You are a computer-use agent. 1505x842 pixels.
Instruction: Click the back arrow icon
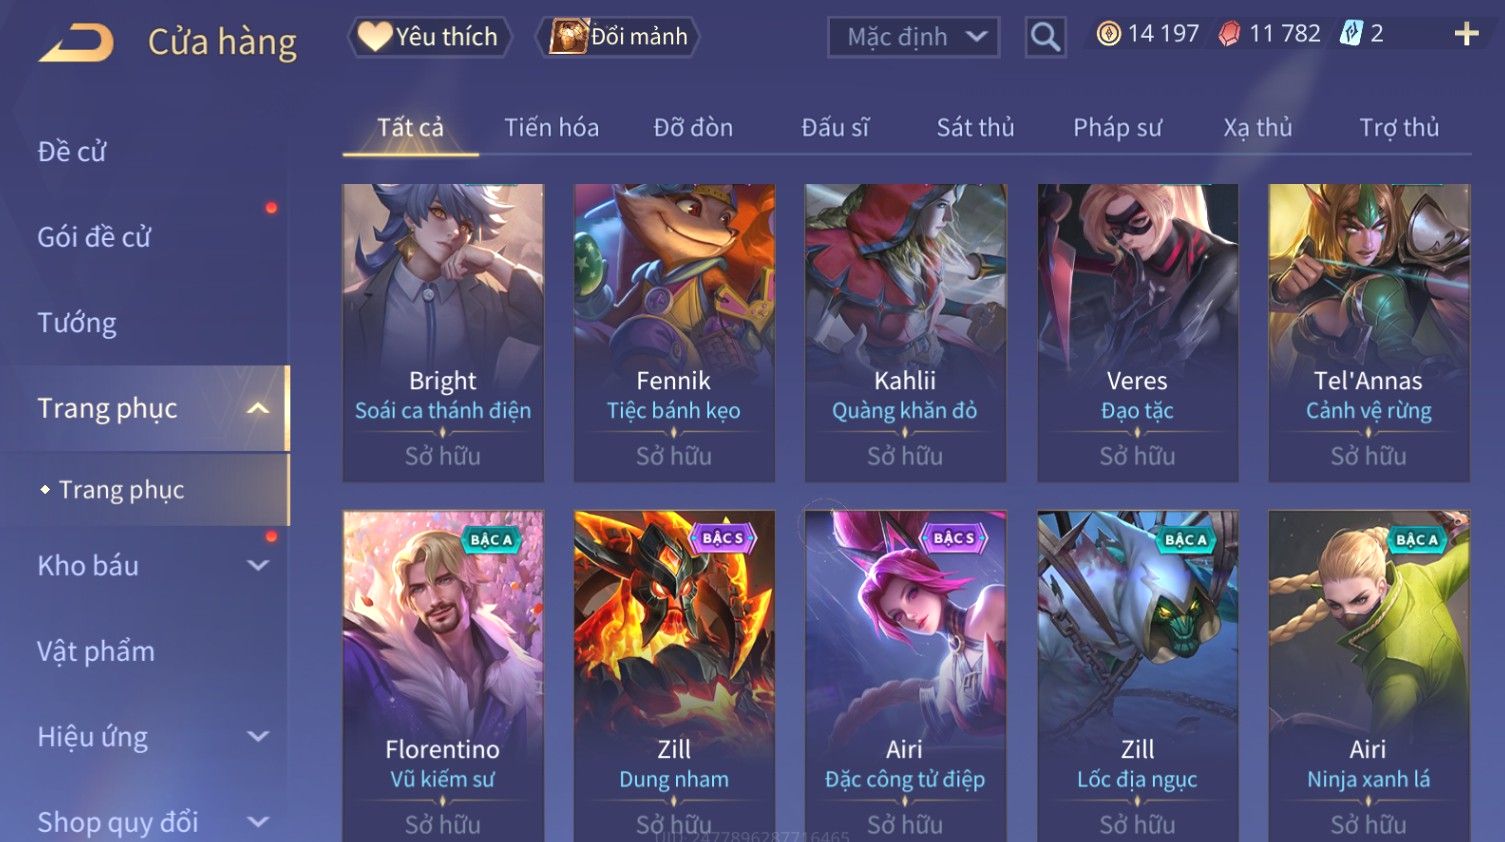click(77, 43)
